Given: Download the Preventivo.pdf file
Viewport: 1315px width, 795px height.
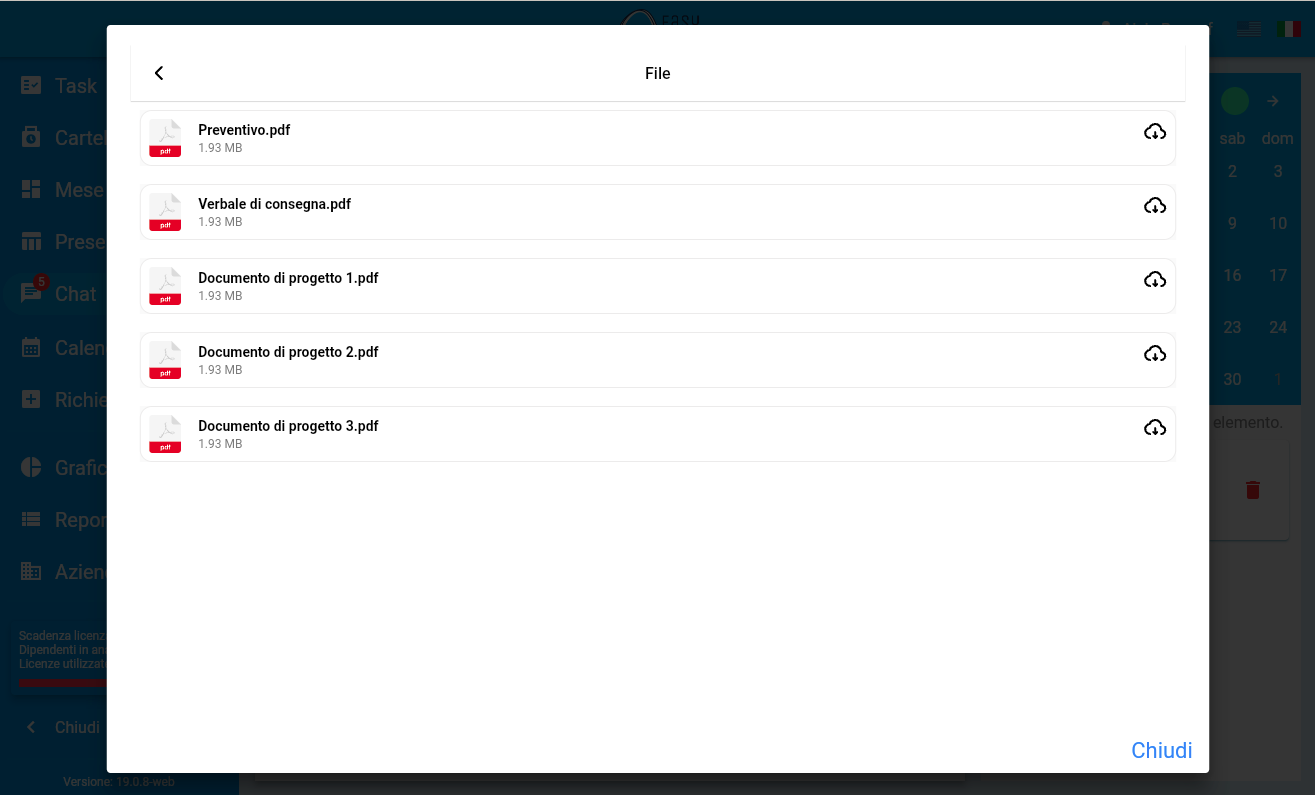Looking at the screenshot, I should point(1154,132).
